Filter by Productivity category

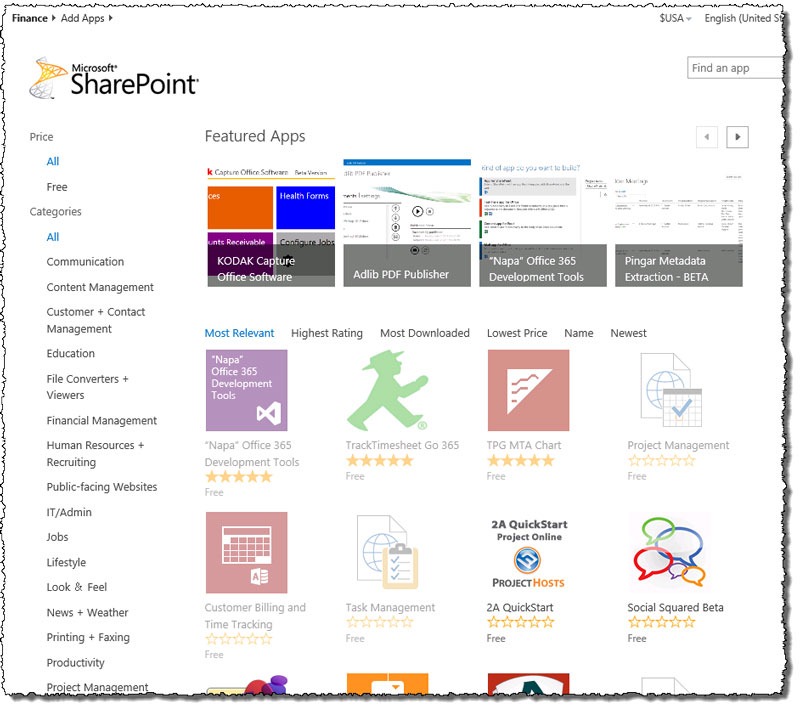(x=76, y=663)
